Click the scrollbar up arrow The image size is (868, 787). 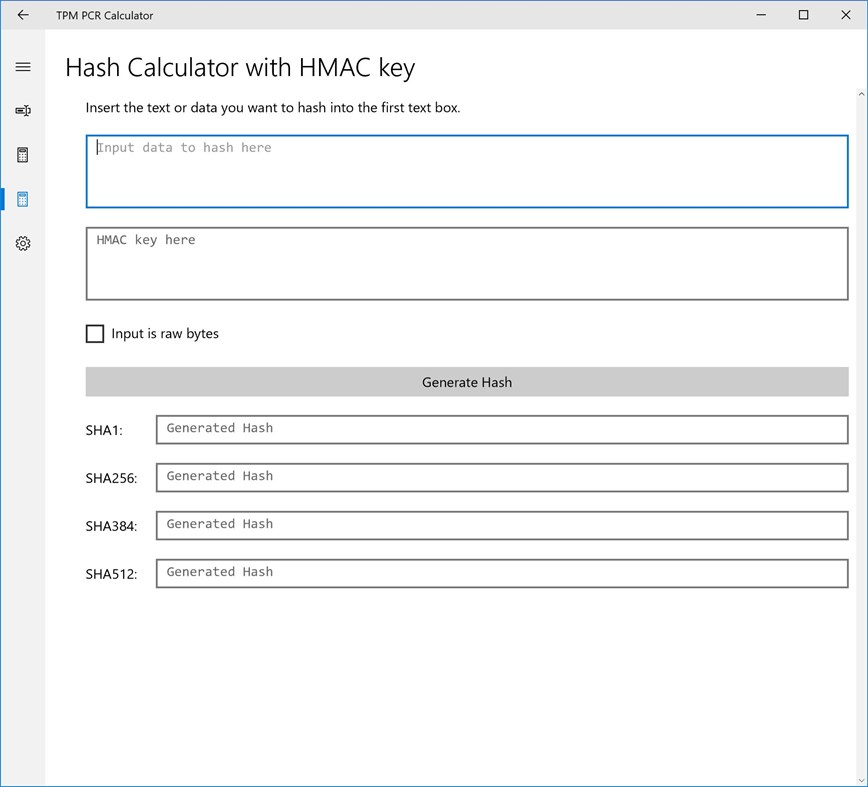tap(861, 94)
